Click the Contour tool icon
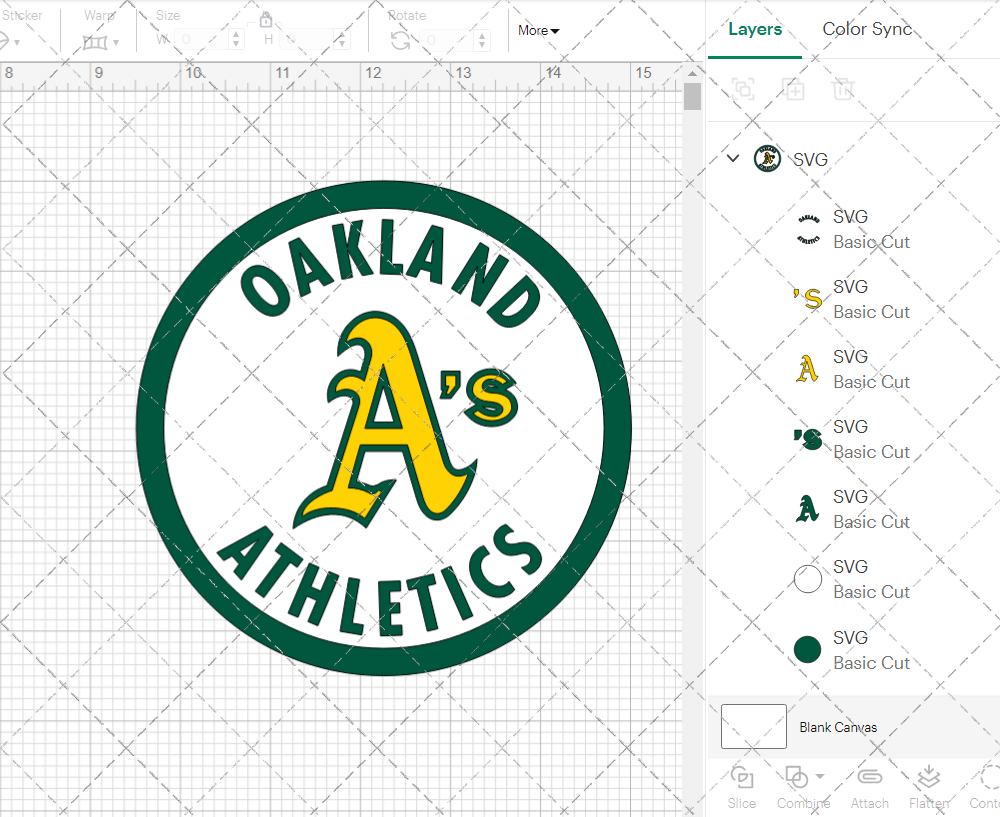Screen dimensions: 1000x817 point(988,778)
